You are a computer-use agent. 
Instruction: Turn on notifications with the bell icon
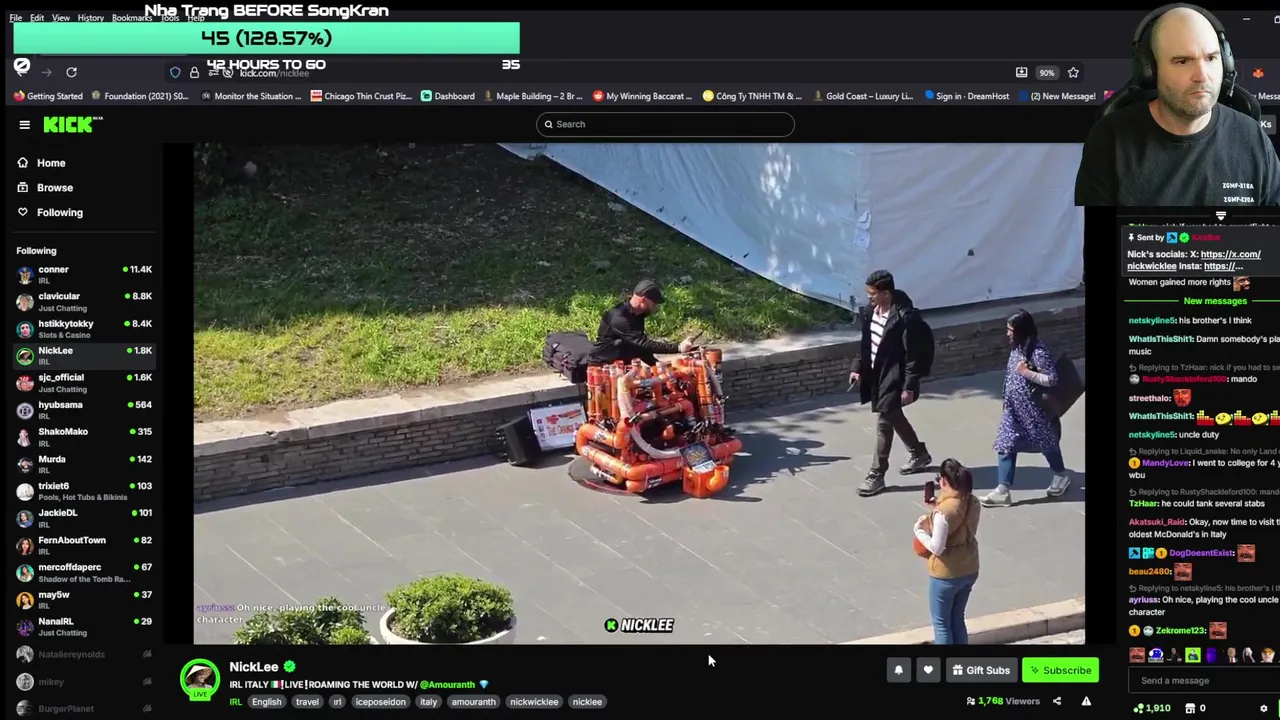tap(898, 670)
